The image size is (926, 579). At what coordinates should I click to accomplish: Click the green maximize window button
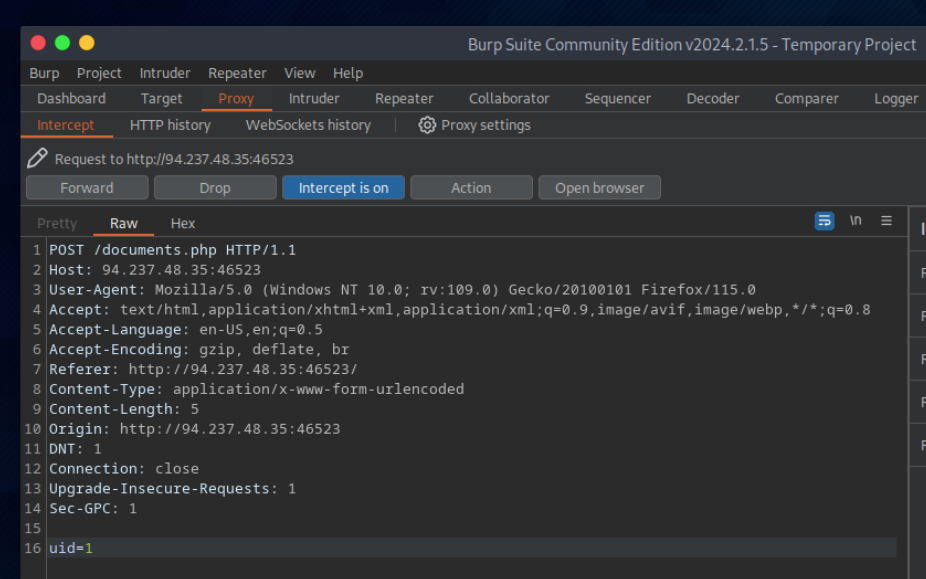point(62,43)
